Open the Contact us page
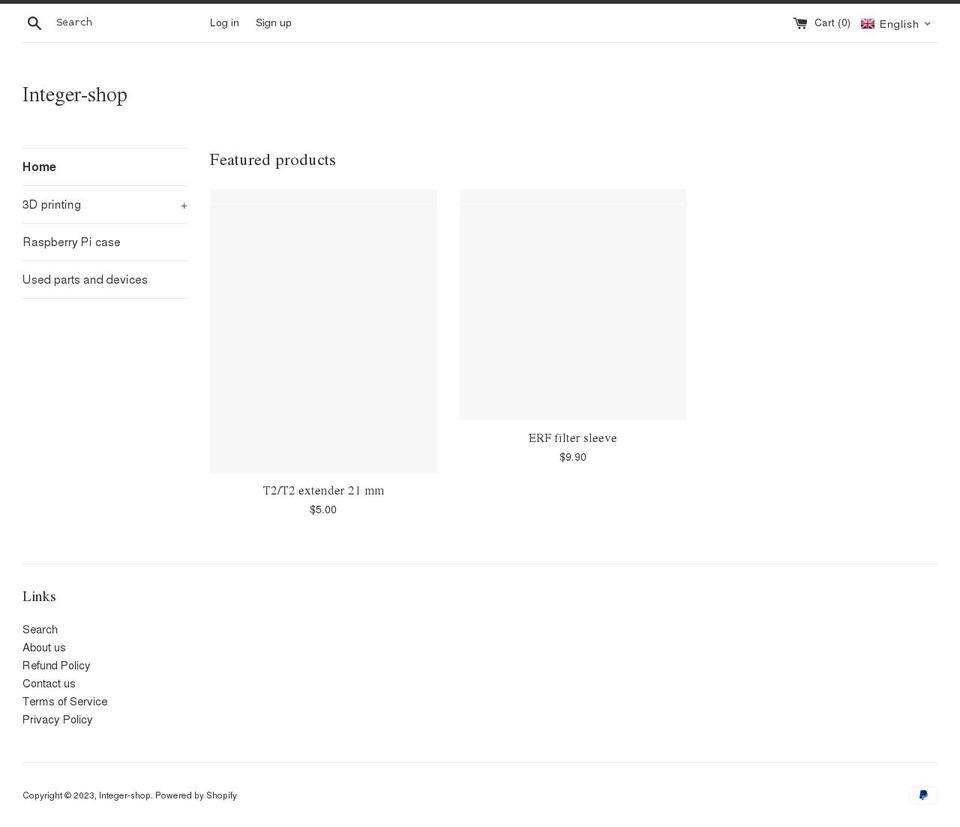This screenshot has width=960, height=827. click(48, 683)
